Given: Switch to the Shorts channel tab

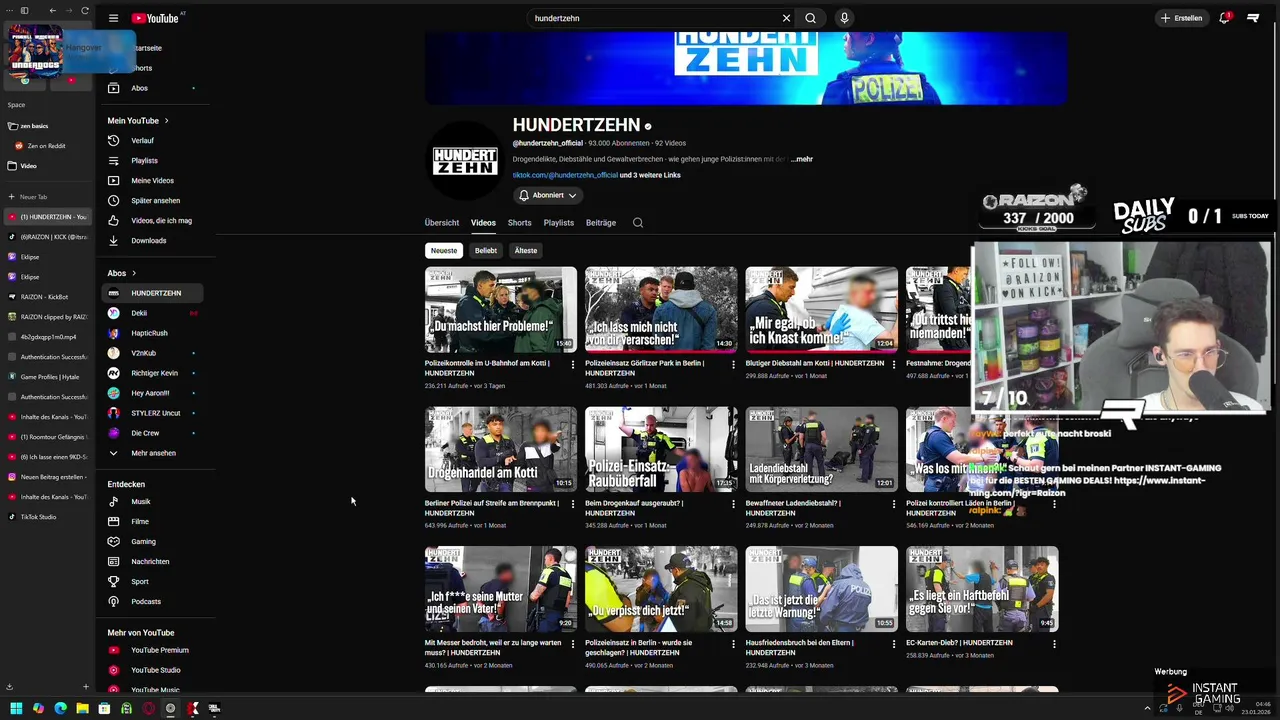Looking at the screenshot, I should click(520, 223).
